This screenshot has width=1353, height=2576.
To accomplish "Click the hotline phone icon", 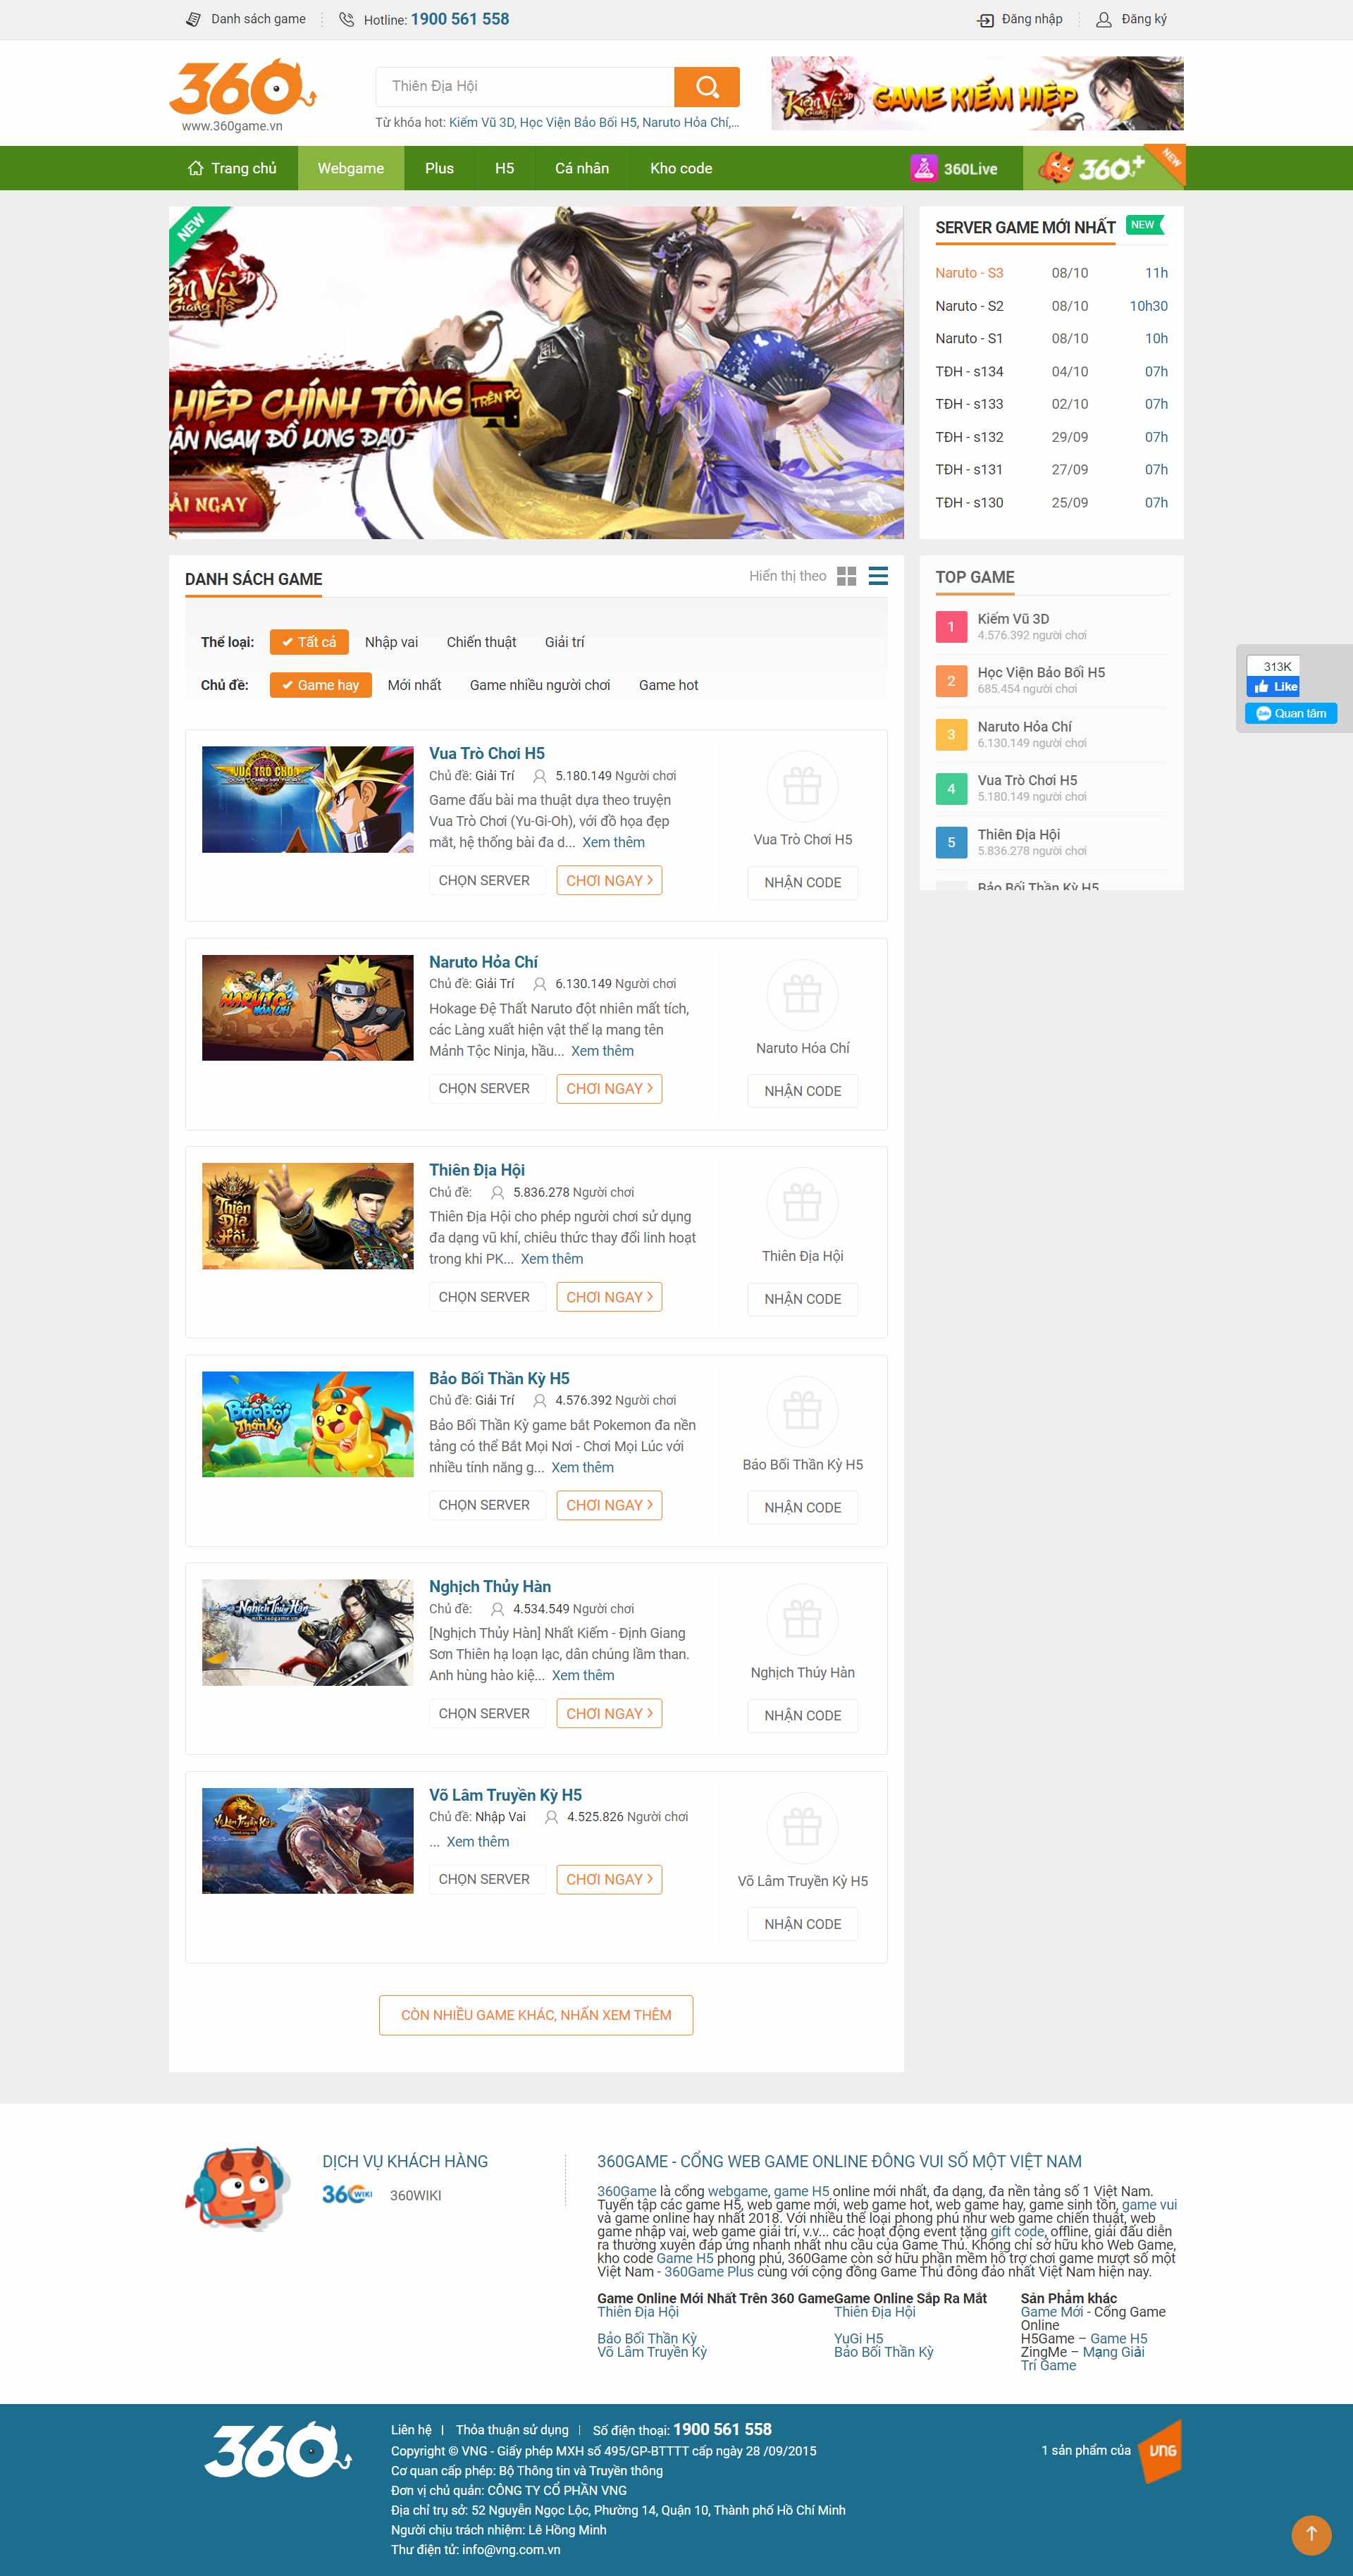I will (x=346, y=19).
